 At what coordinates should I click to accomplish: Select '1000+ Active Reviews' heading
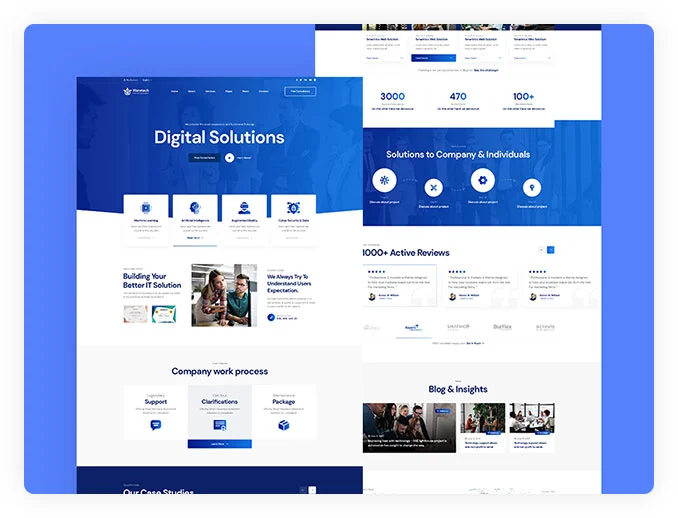pyautogui.click(x=406, y=253)
